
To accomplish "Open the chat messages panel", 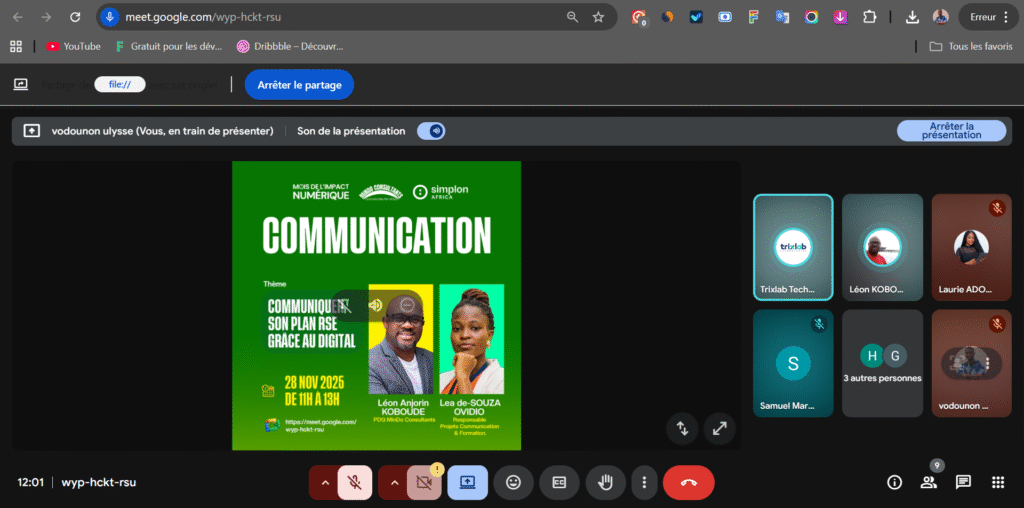I will pyautogui.click(x=963, y=482).
